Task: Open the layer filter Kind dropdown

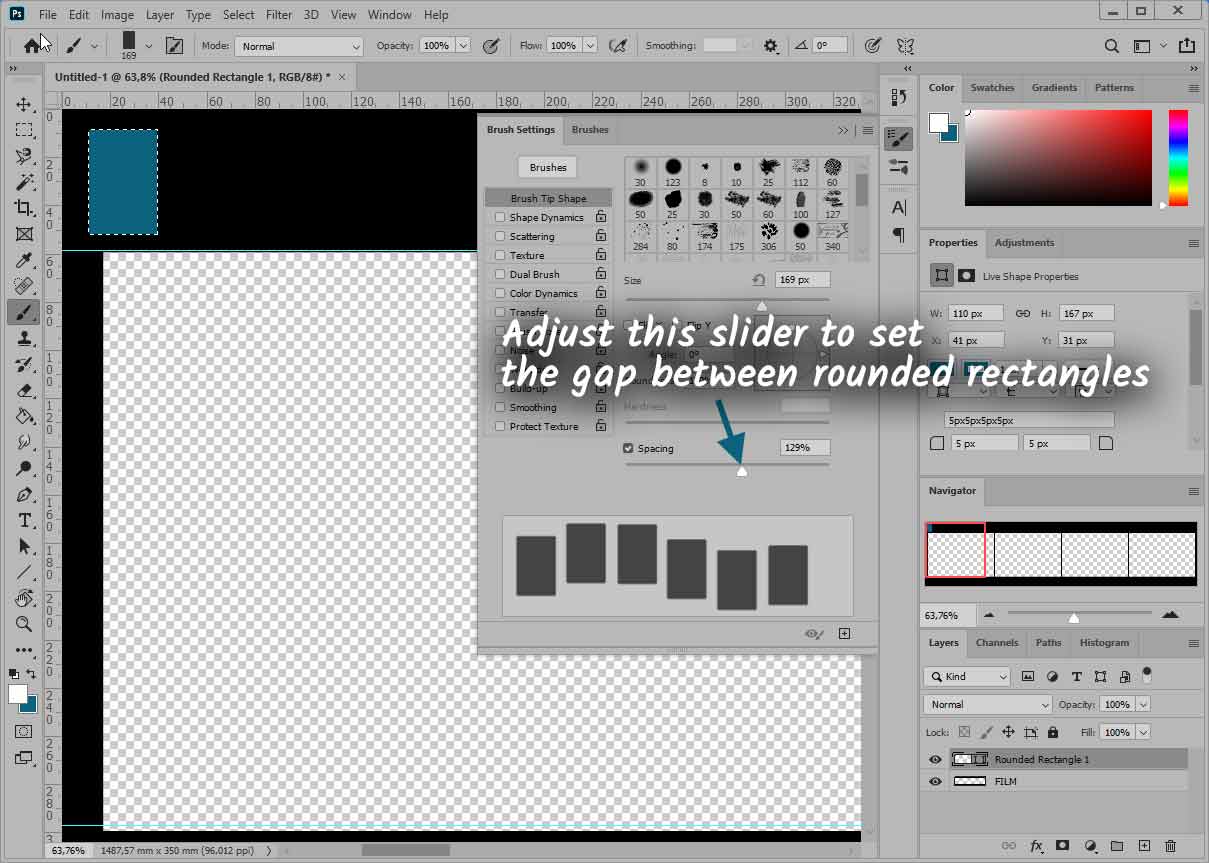Action: click(967, 676)
